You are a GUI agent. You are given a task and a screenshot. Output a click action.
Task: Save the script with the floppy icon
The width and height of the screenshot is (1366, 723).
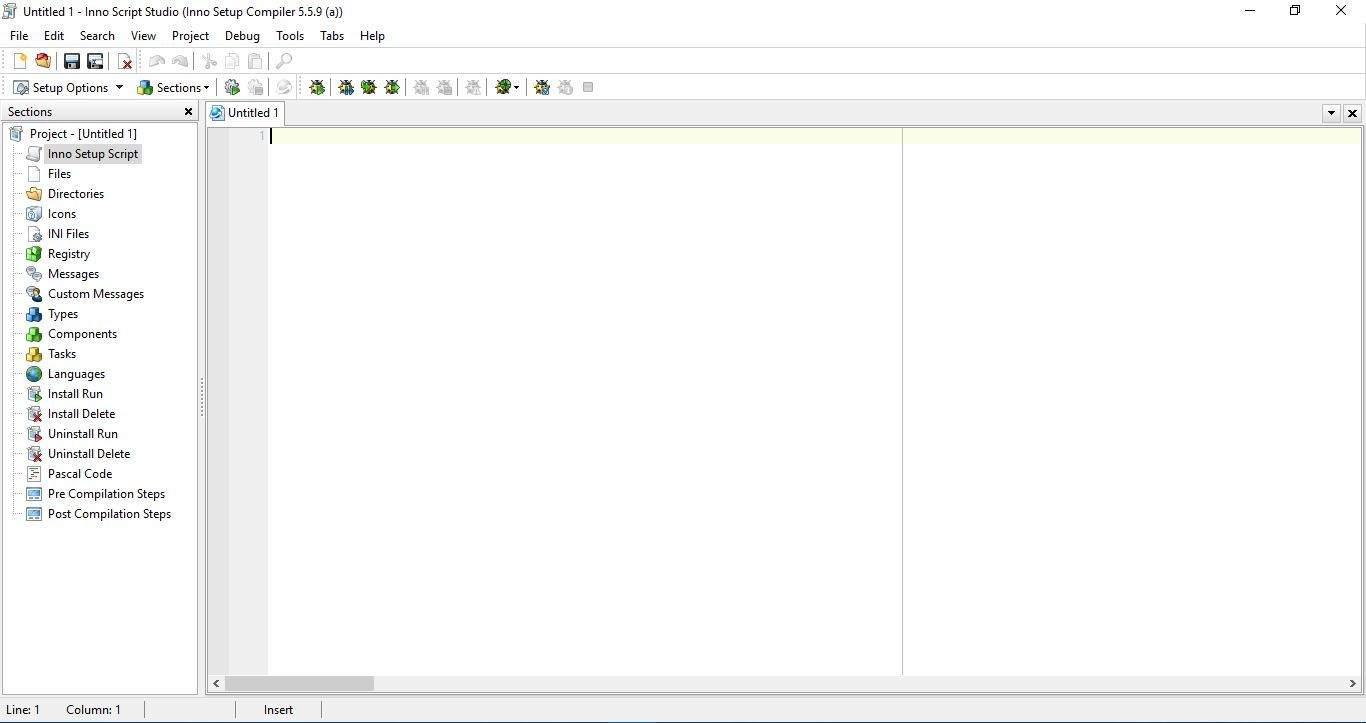(x=72, y=61)
